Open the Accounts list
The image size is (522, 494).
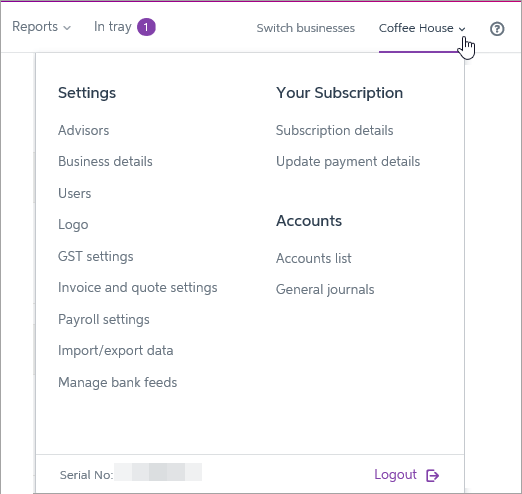pos(314,258)
